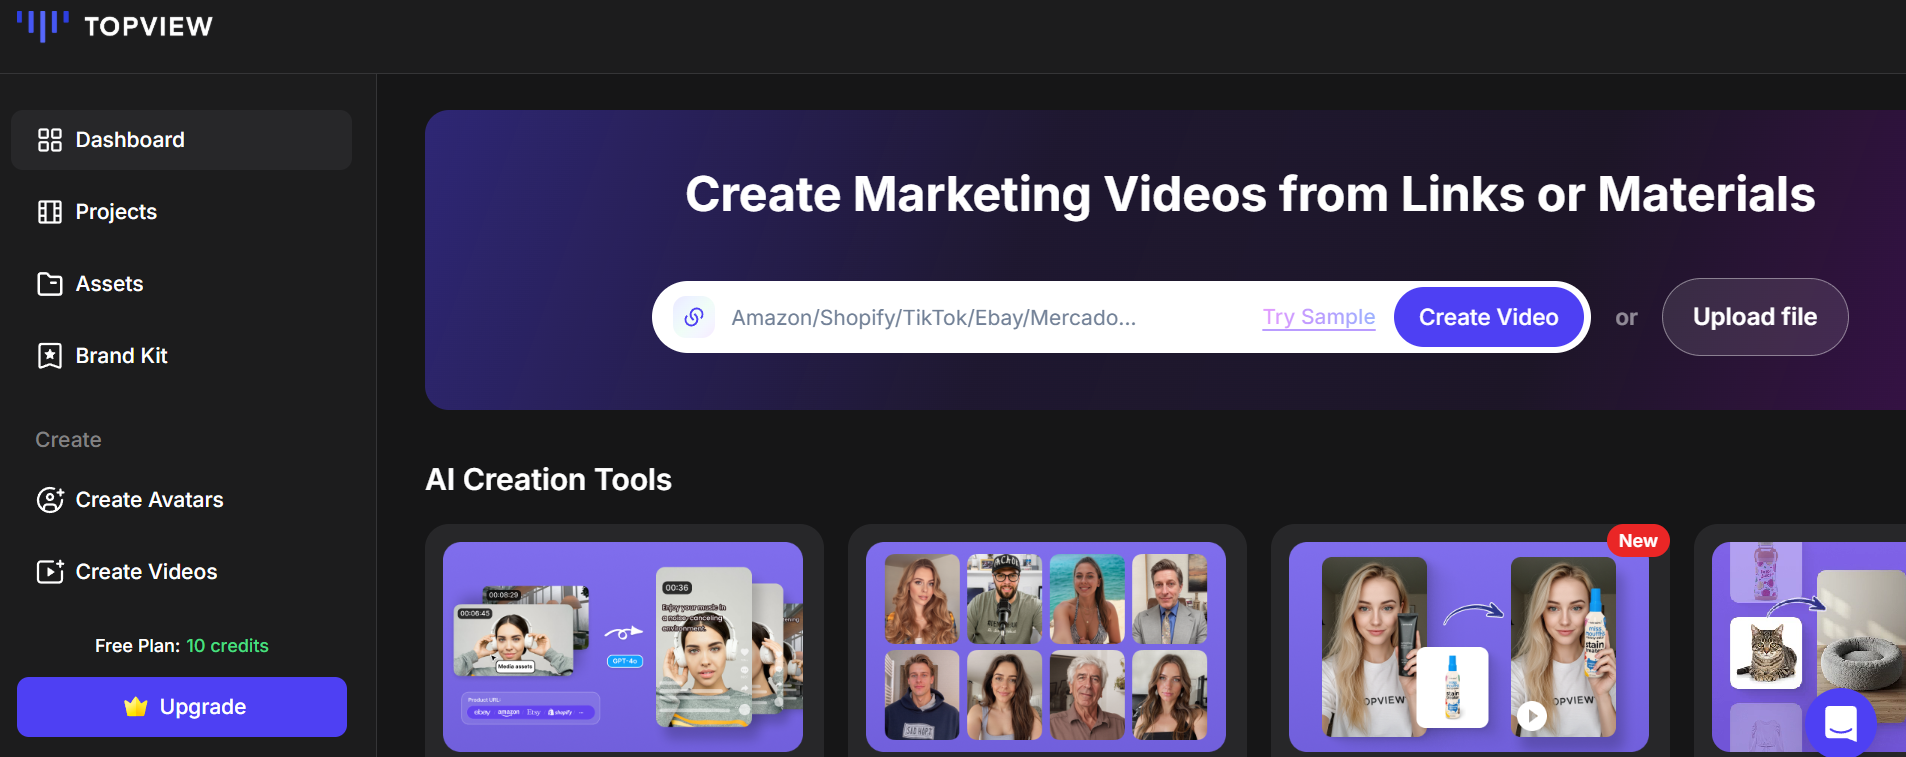Click the Create Videos play icon
This screenshot has width=1906, height=757.
50,572
